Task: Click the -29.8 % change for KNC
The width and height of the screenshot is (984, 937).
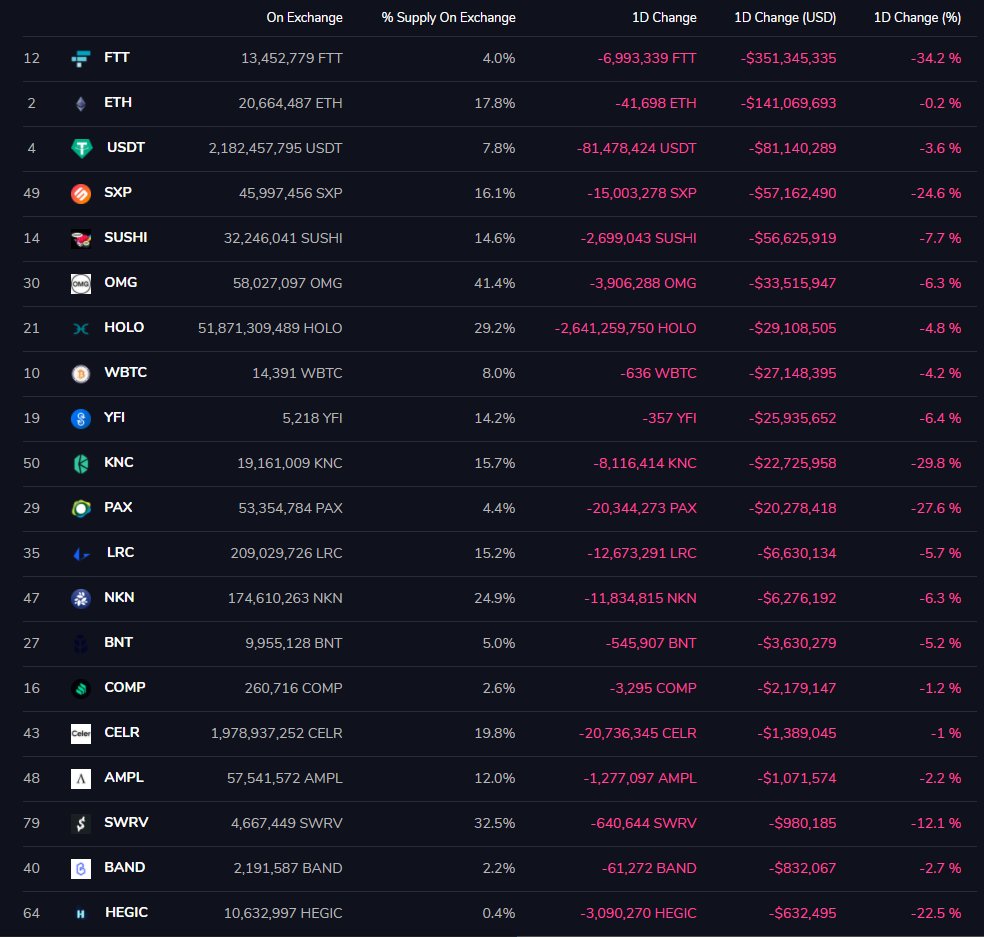Action: pyautogui.click(x=936, y=464)
